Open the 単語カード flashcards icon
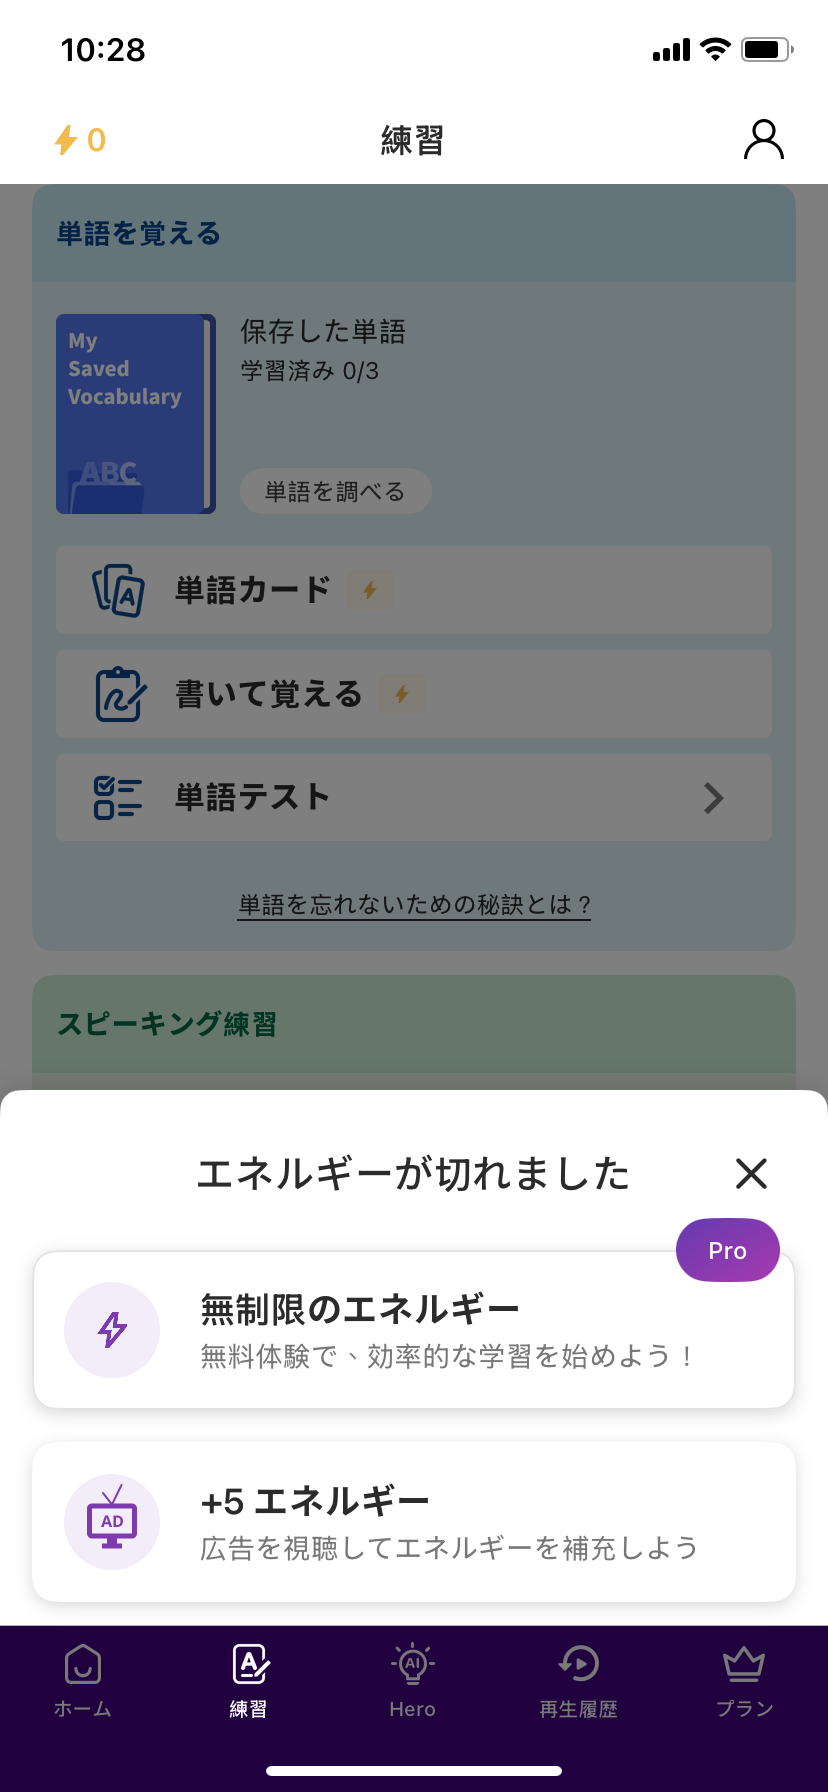Screen dimensions: 828x1792 [x=119, y=590]
